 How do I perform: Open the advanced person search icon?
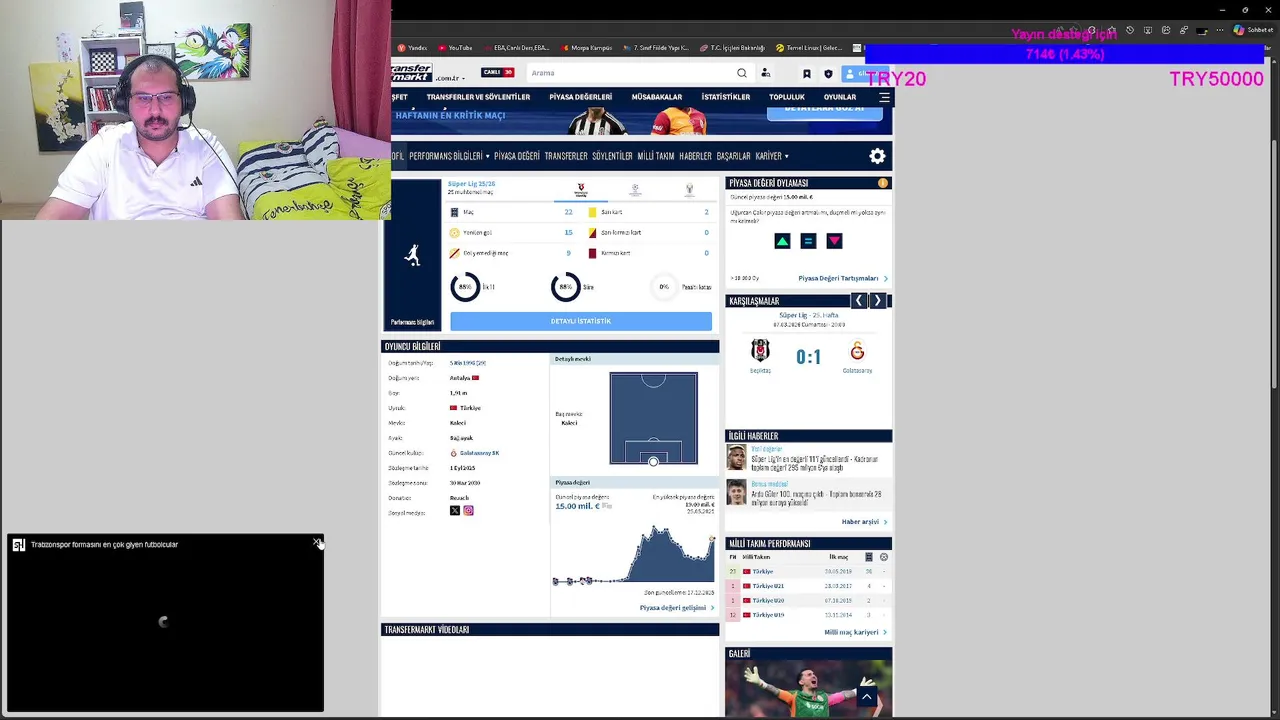[766, 73]
